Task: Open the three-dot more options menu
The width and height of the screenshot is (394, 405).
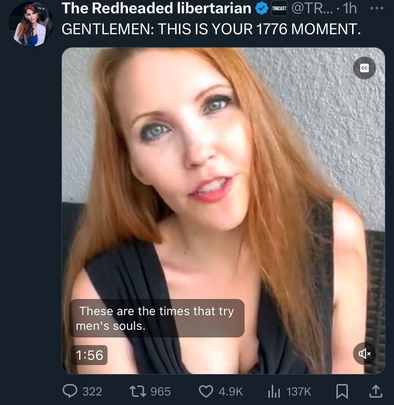Action: 377,8
